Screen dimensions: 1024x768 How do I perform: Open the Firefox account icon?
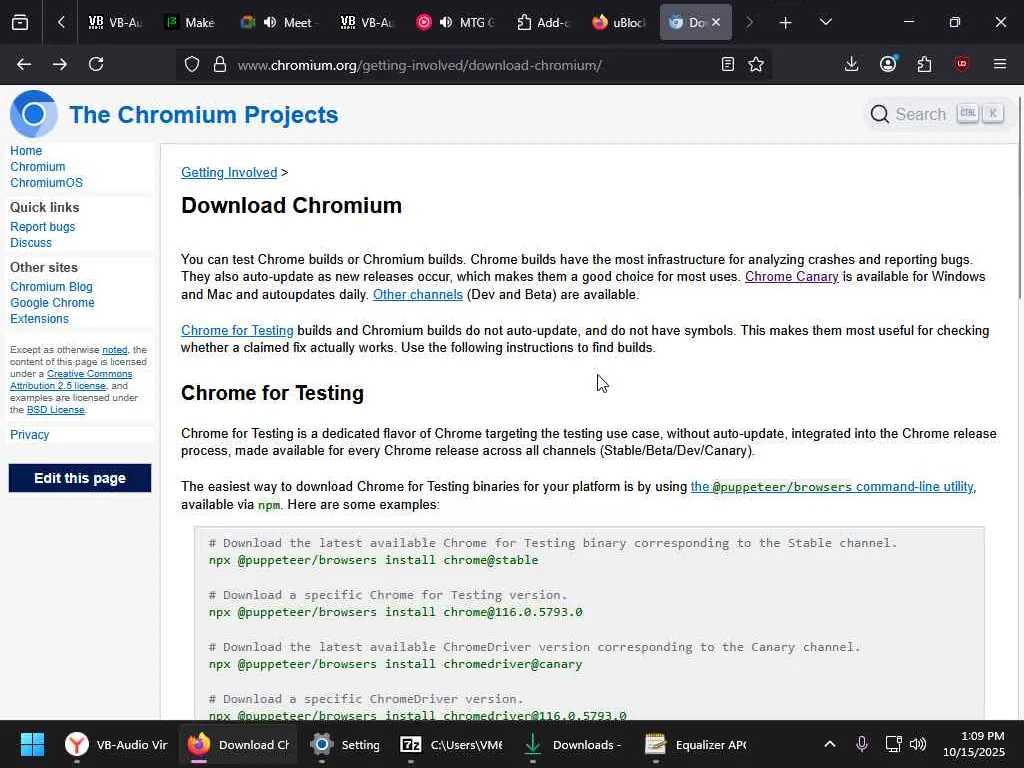[888, 64]
